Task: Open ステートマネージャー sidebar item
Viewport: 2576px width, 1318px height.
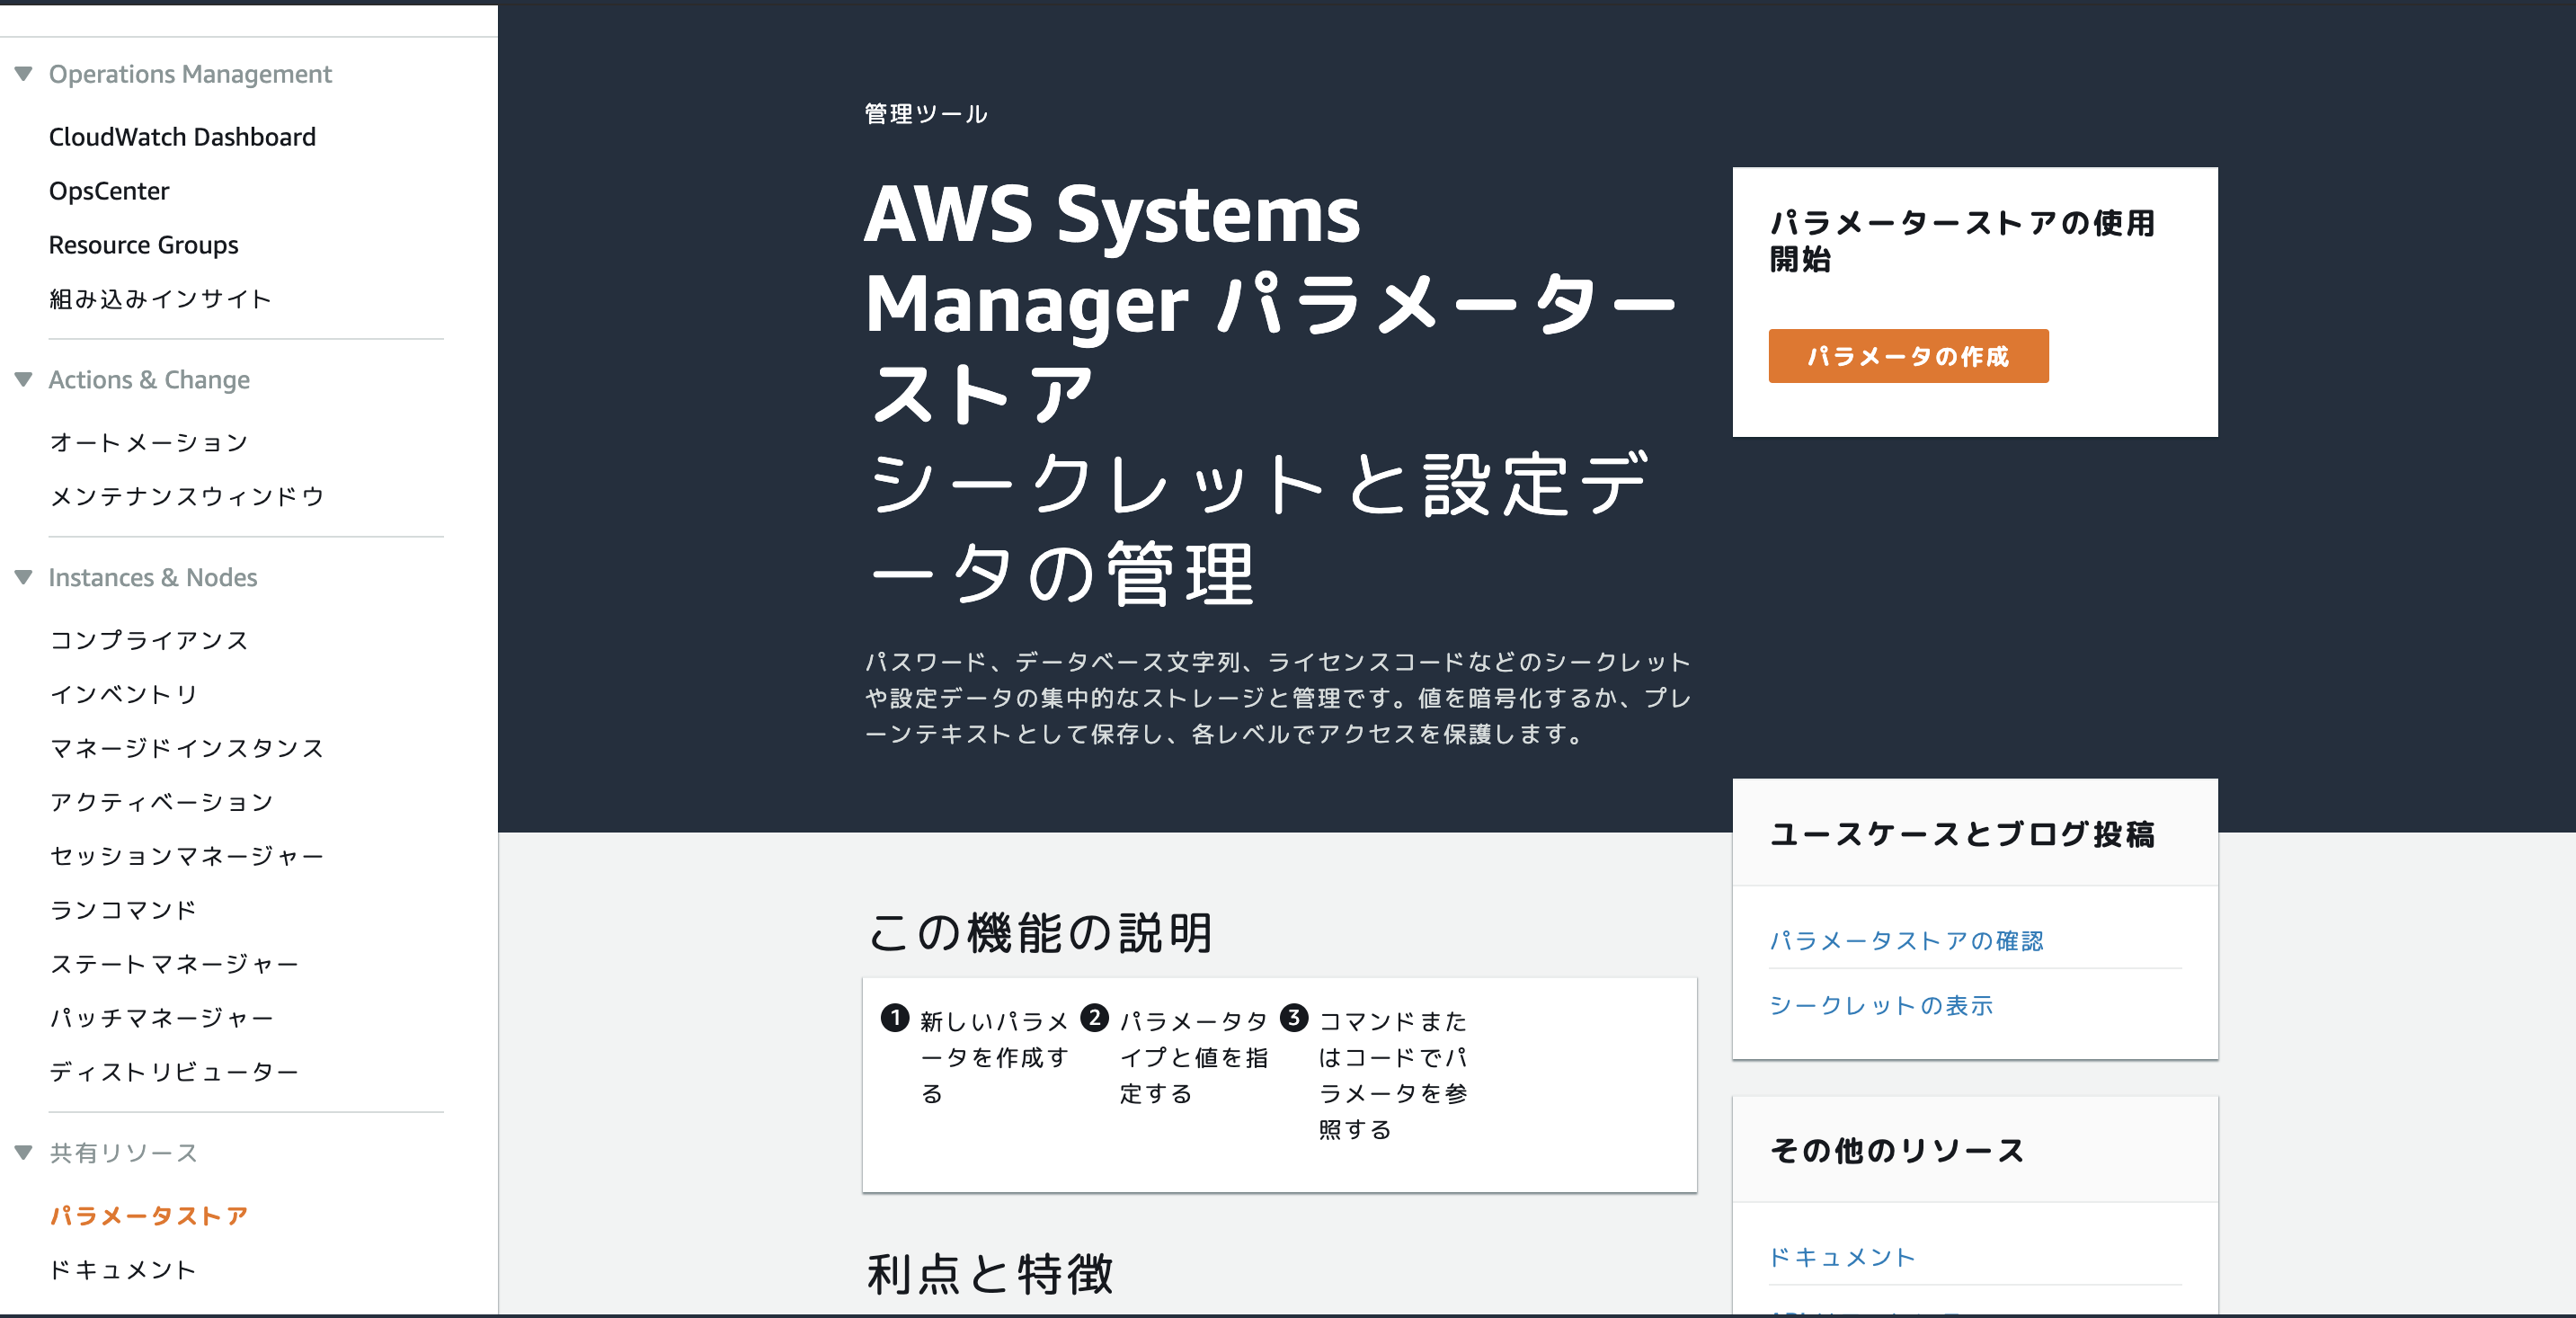Action: [x=174, y=964]
